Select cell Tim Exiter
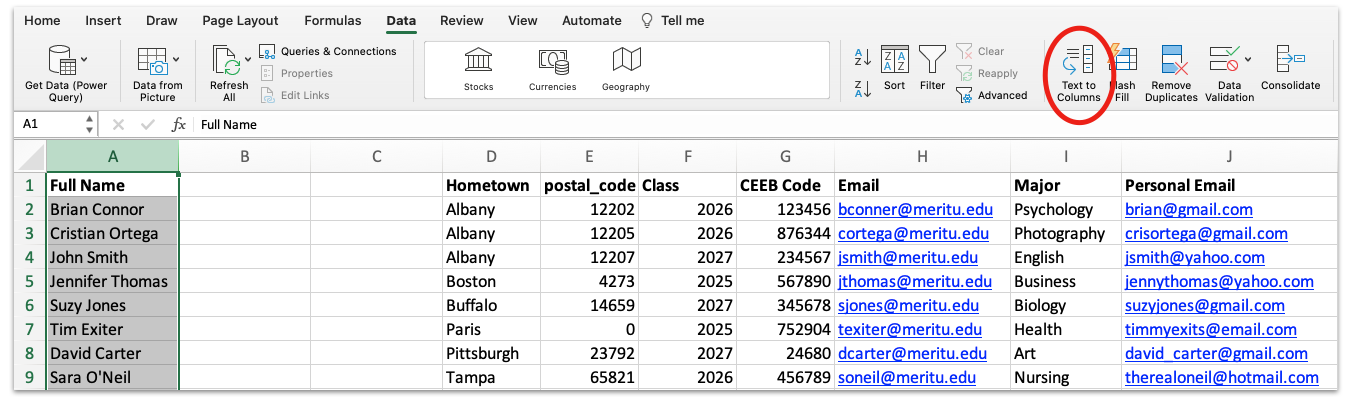 click(113, 330)
